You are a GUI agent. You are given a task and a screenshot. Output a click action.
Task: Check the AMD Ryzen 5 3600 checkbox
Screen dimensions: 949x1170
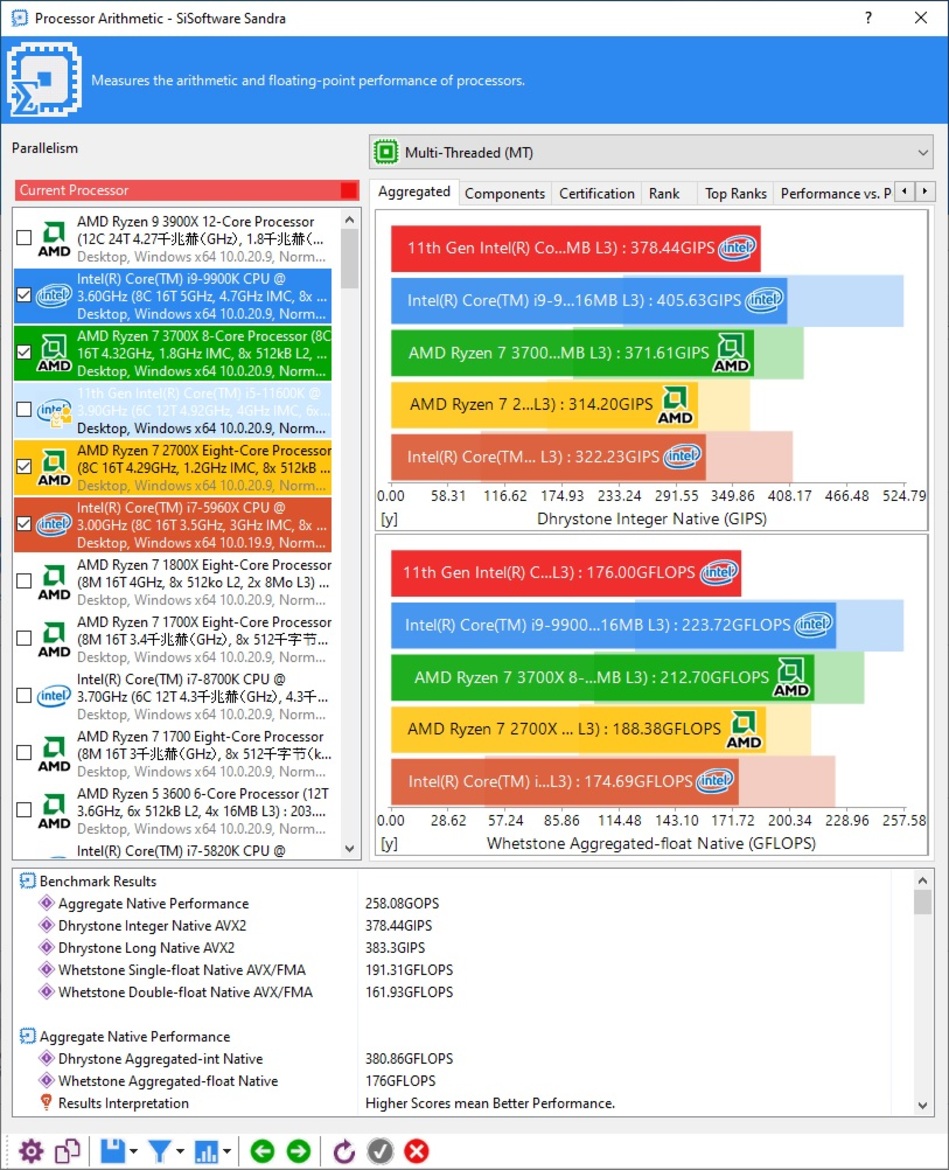click(x=24, y=810)
